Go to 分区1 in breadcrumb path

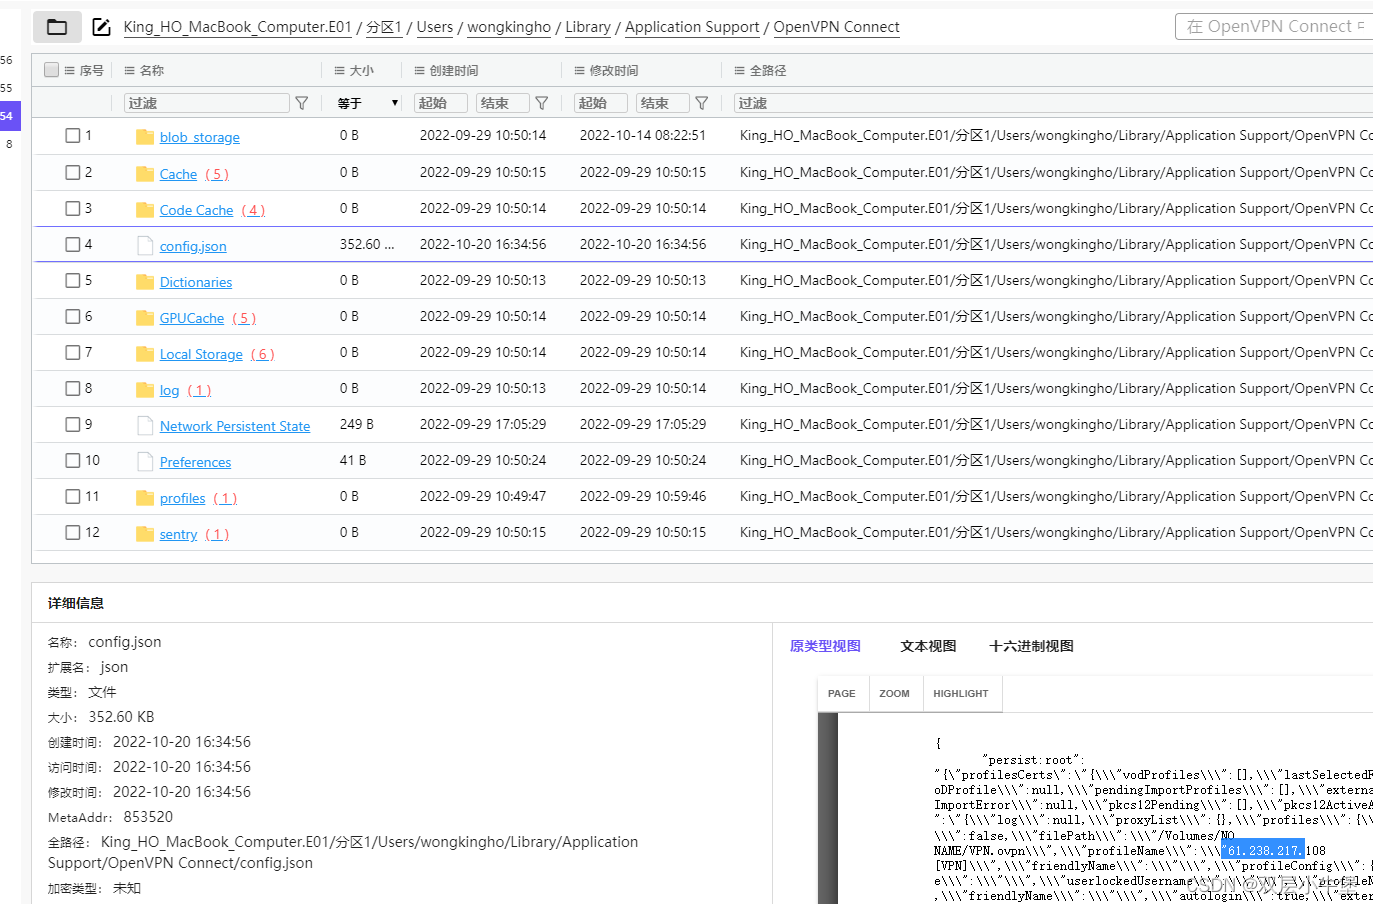click(x=384, y=27)
